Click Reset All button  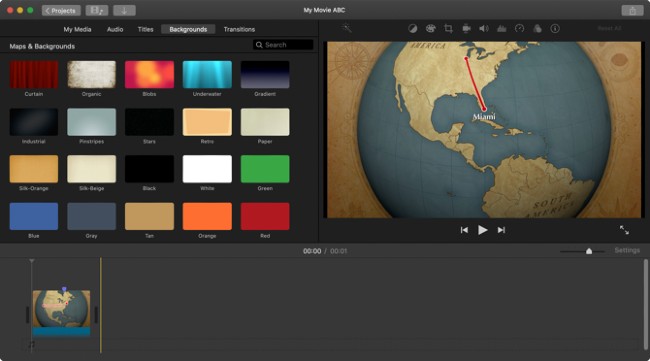pyautogui.click(x=609, y=28)
